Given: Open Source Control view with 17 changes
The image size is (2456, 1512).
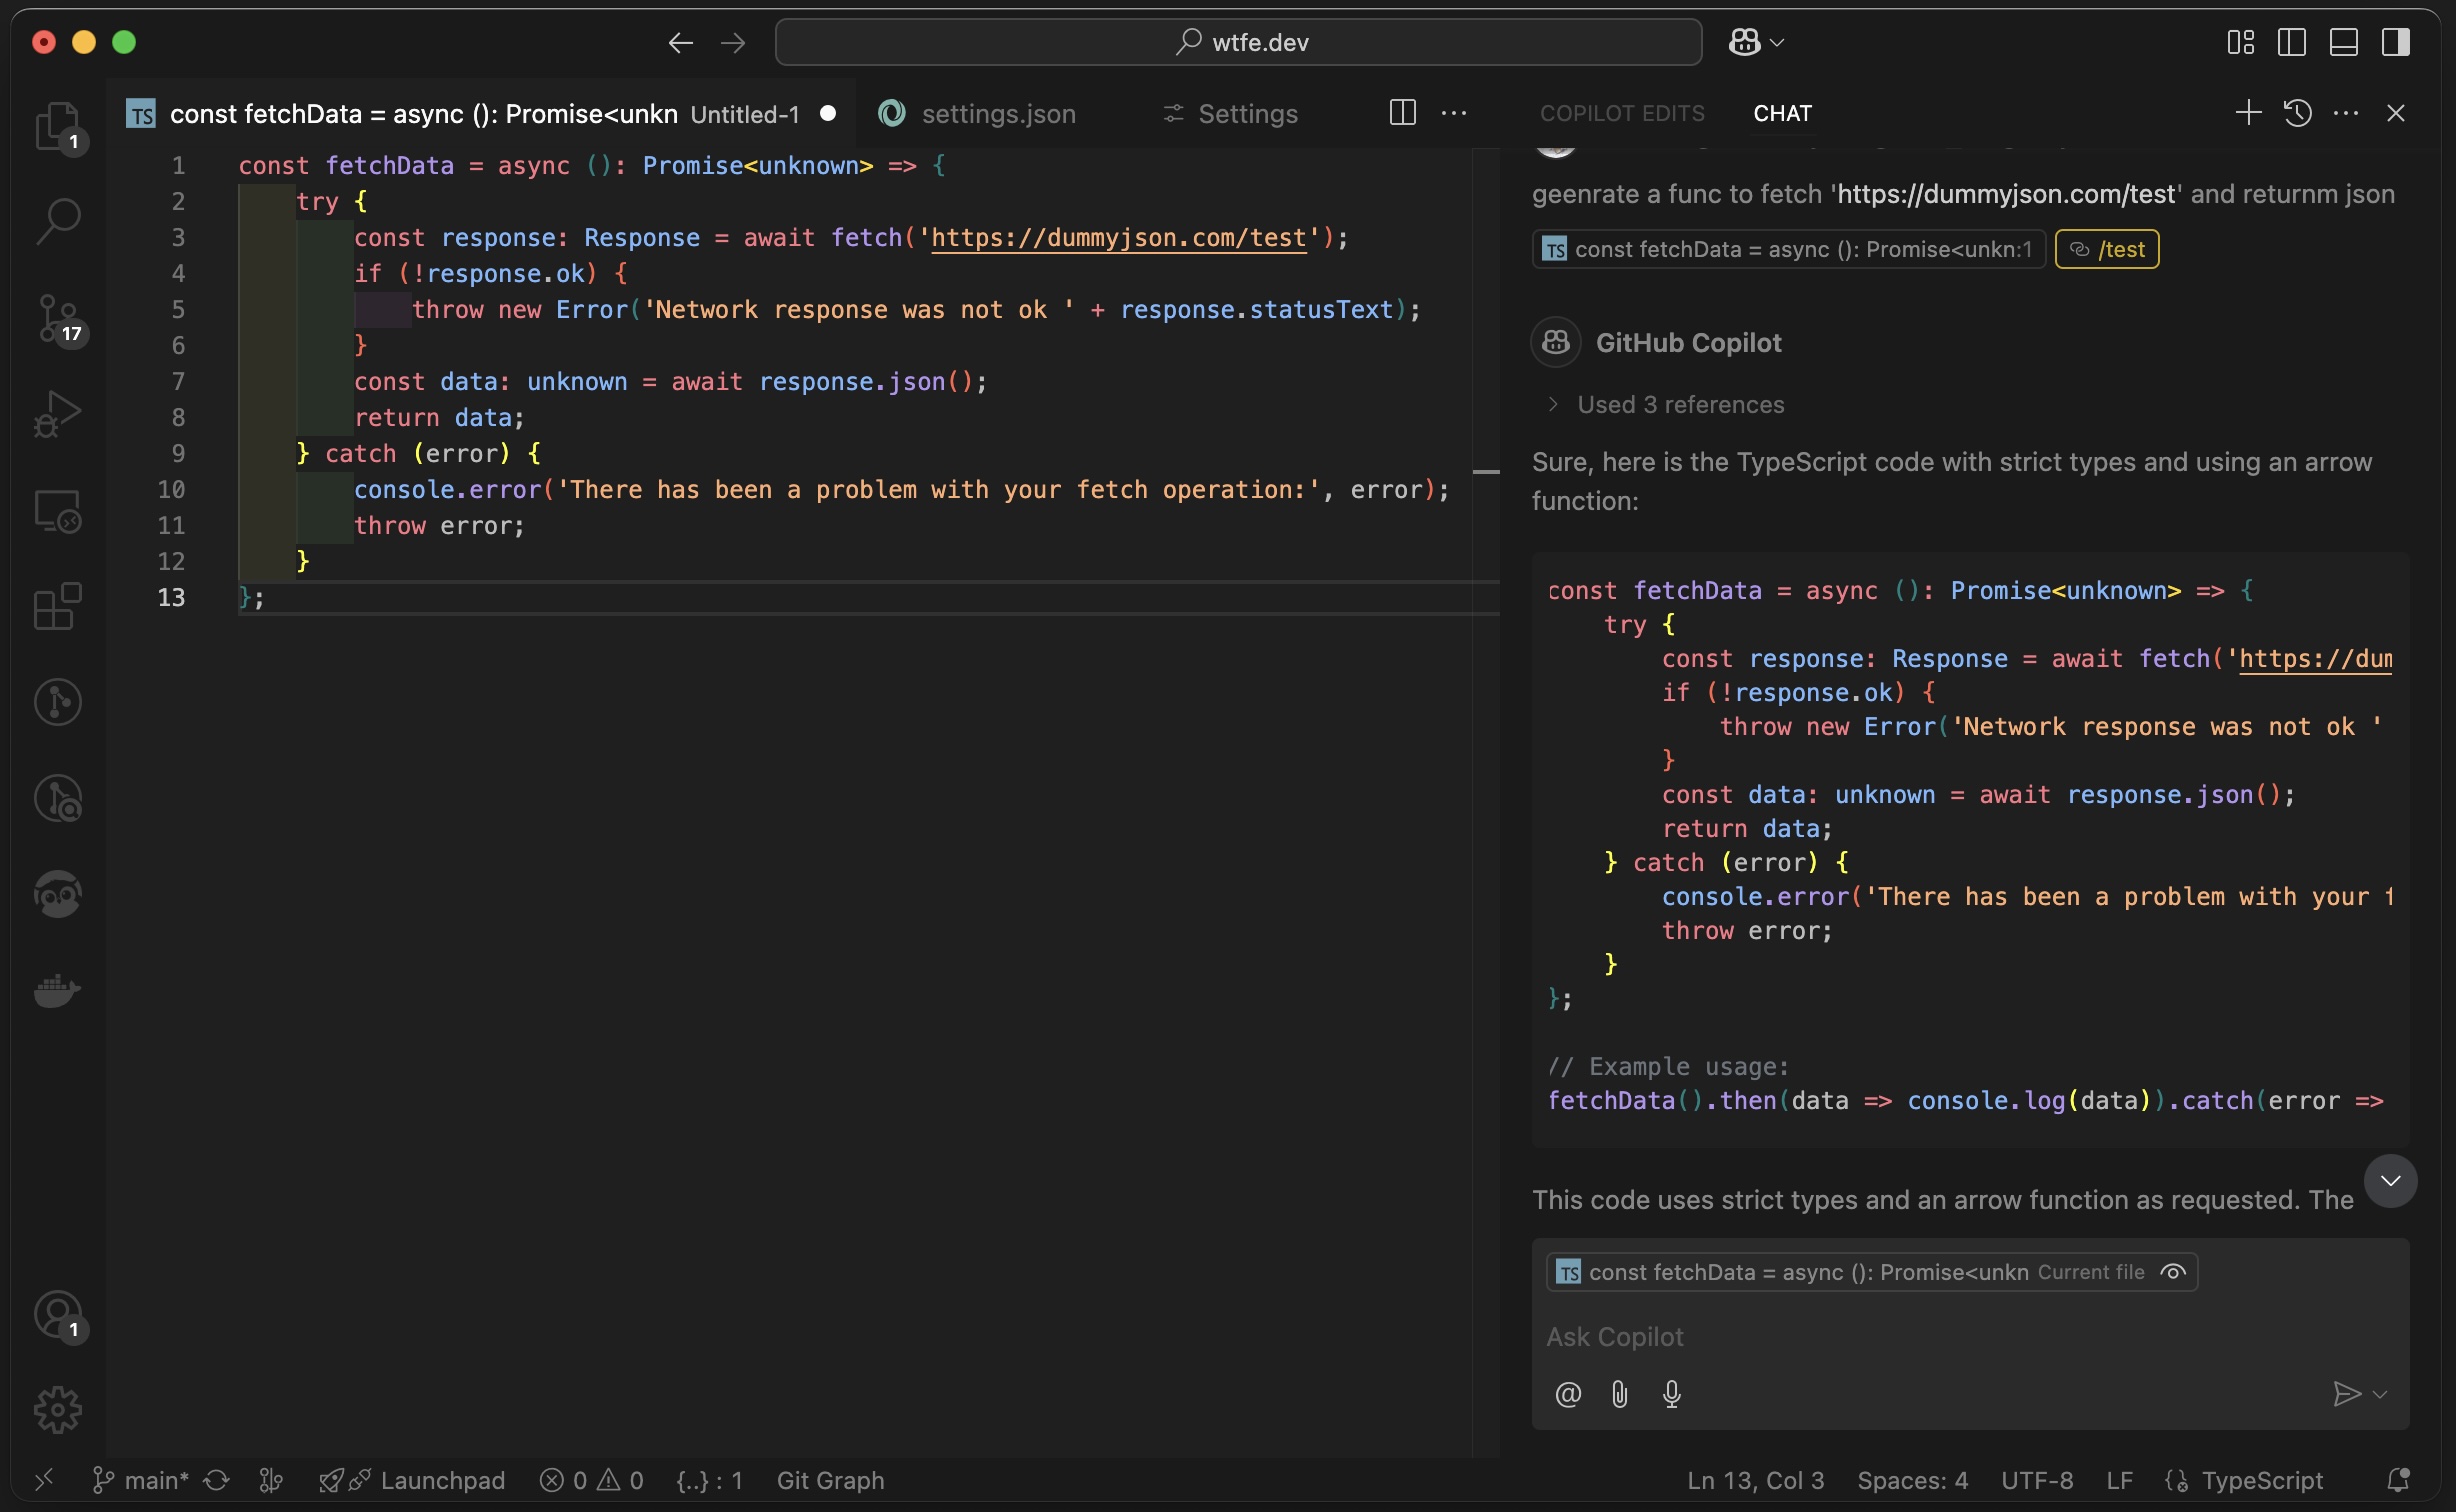Looking at the screenshot, I should click(x=58, y=318).
